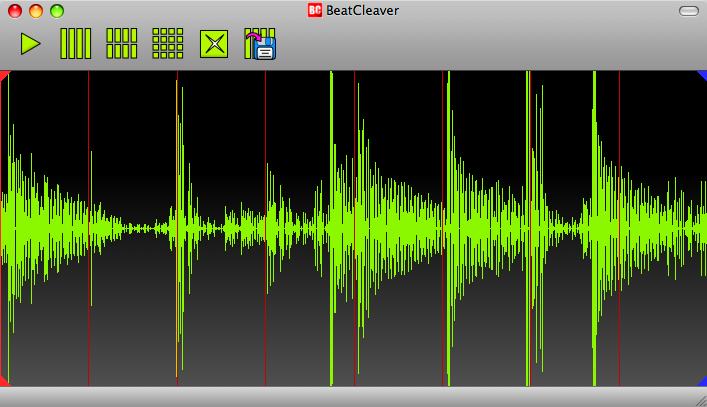Click the BeatCleaver BC title icon
The height and width of the screenshot is (407, 707).
pyautogui.click(x=315, y=10)
